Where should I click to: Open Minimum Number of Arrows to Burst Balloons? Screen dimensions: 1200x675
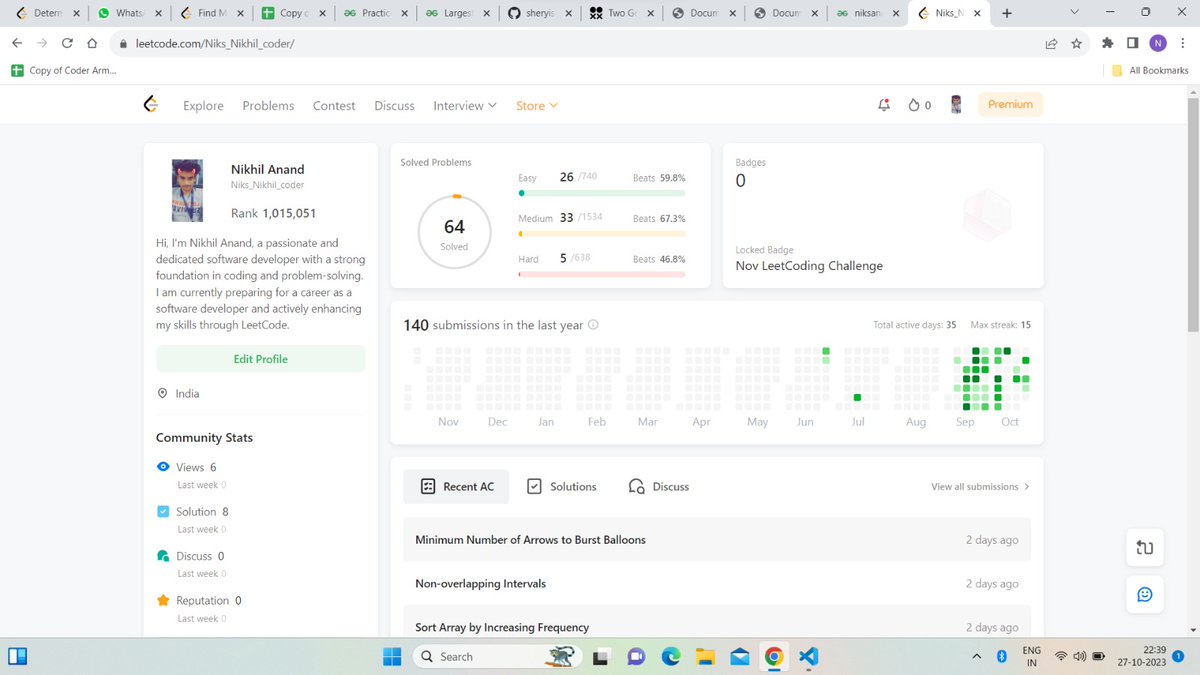[x=717, y=539]
